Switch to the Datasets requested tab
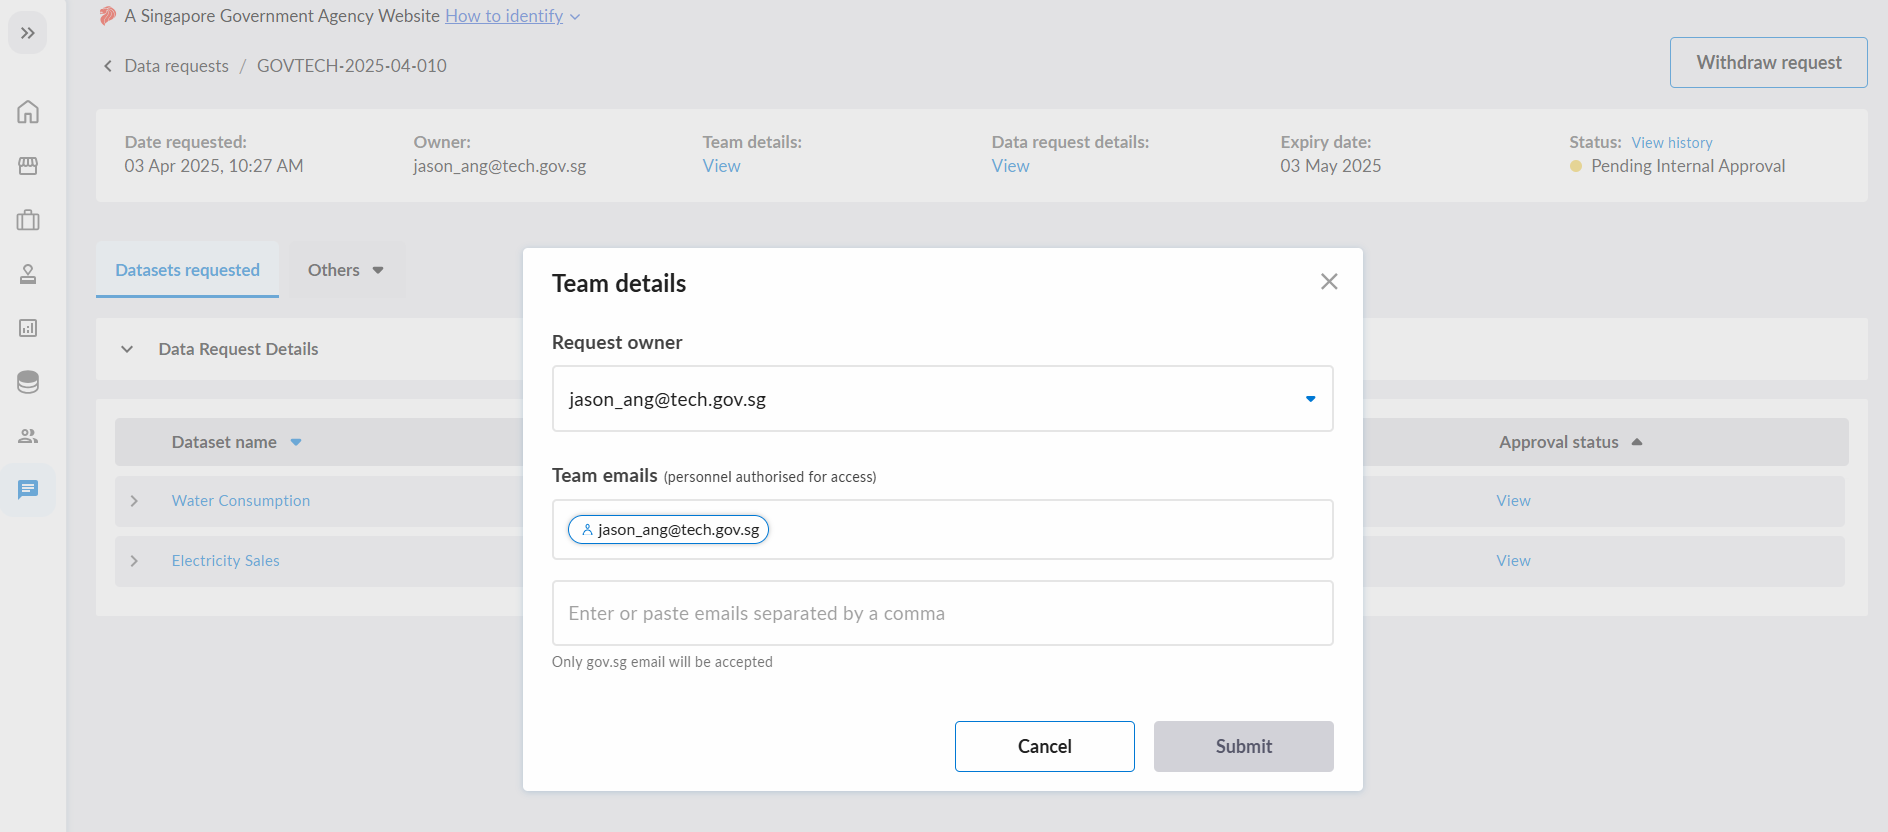 click(x=187, y=270)
